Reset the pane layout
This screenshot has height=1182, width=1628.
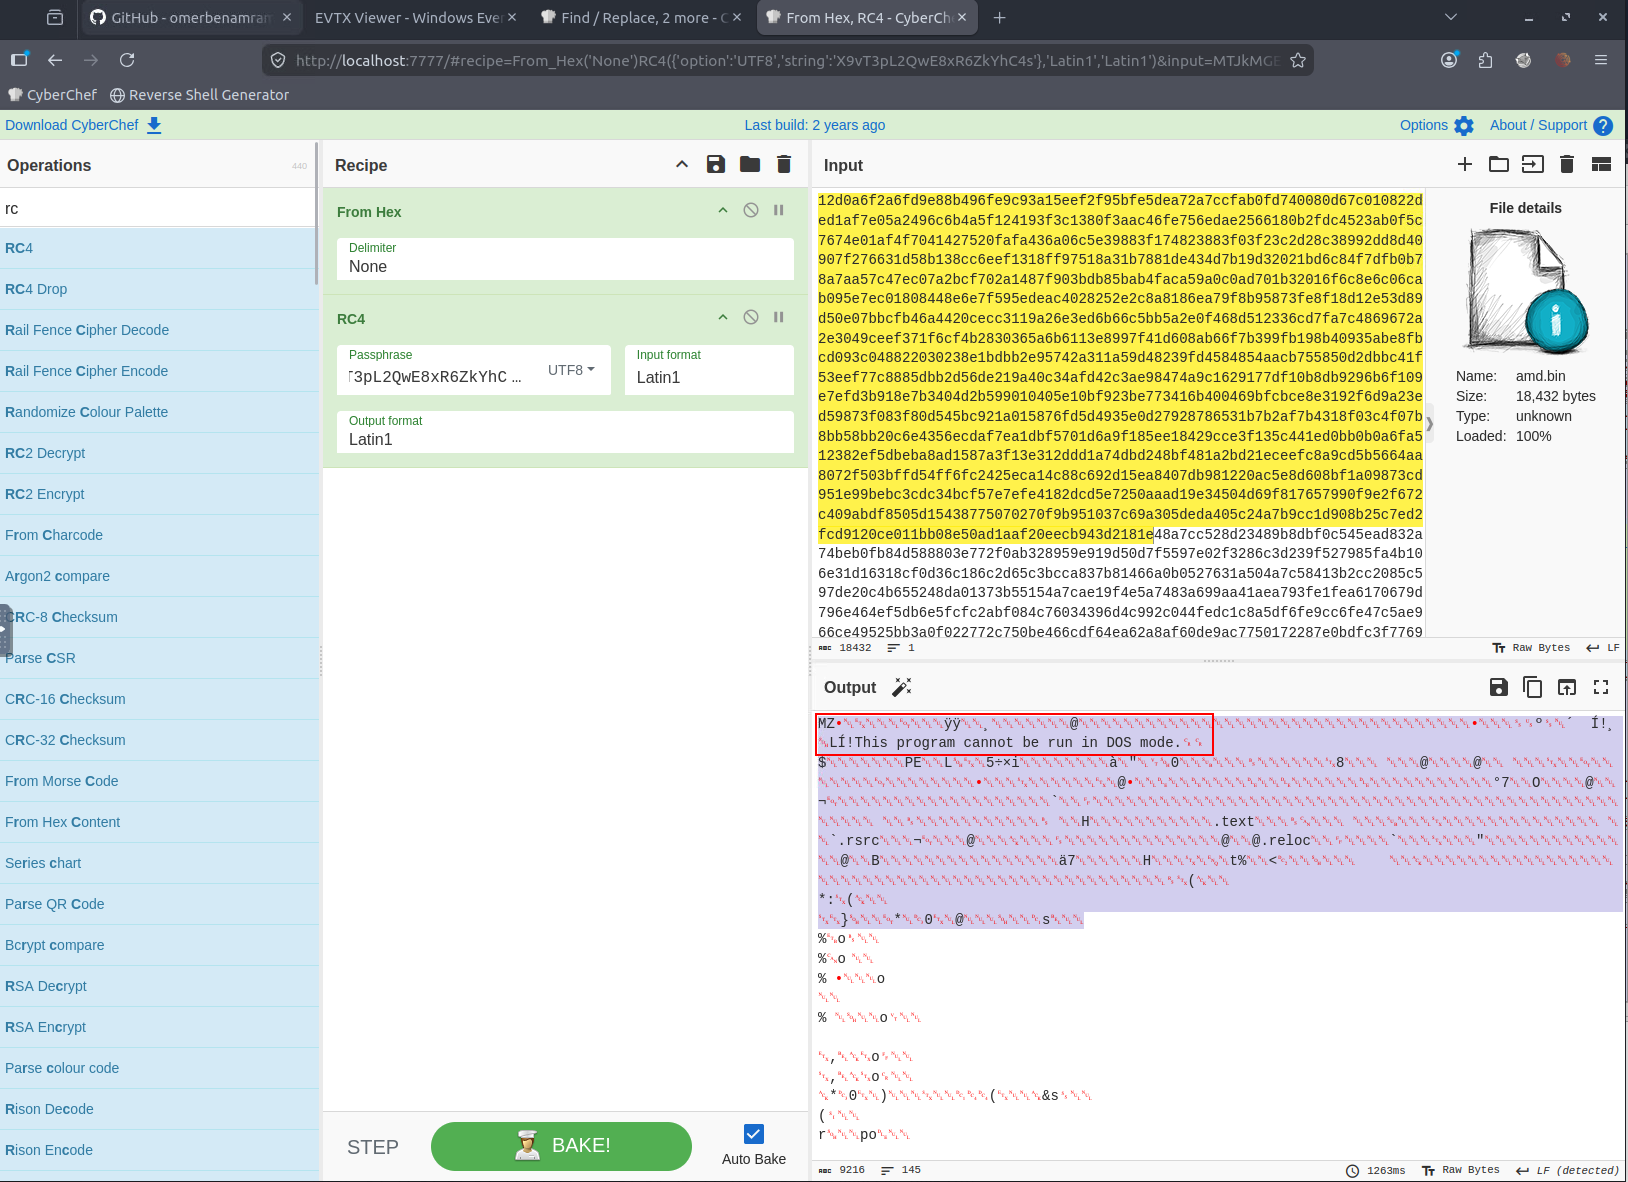pos(1601,164)
